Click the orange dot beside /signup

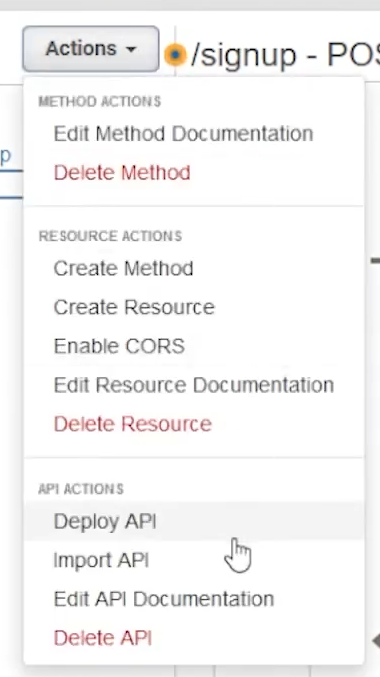[175, 55]
